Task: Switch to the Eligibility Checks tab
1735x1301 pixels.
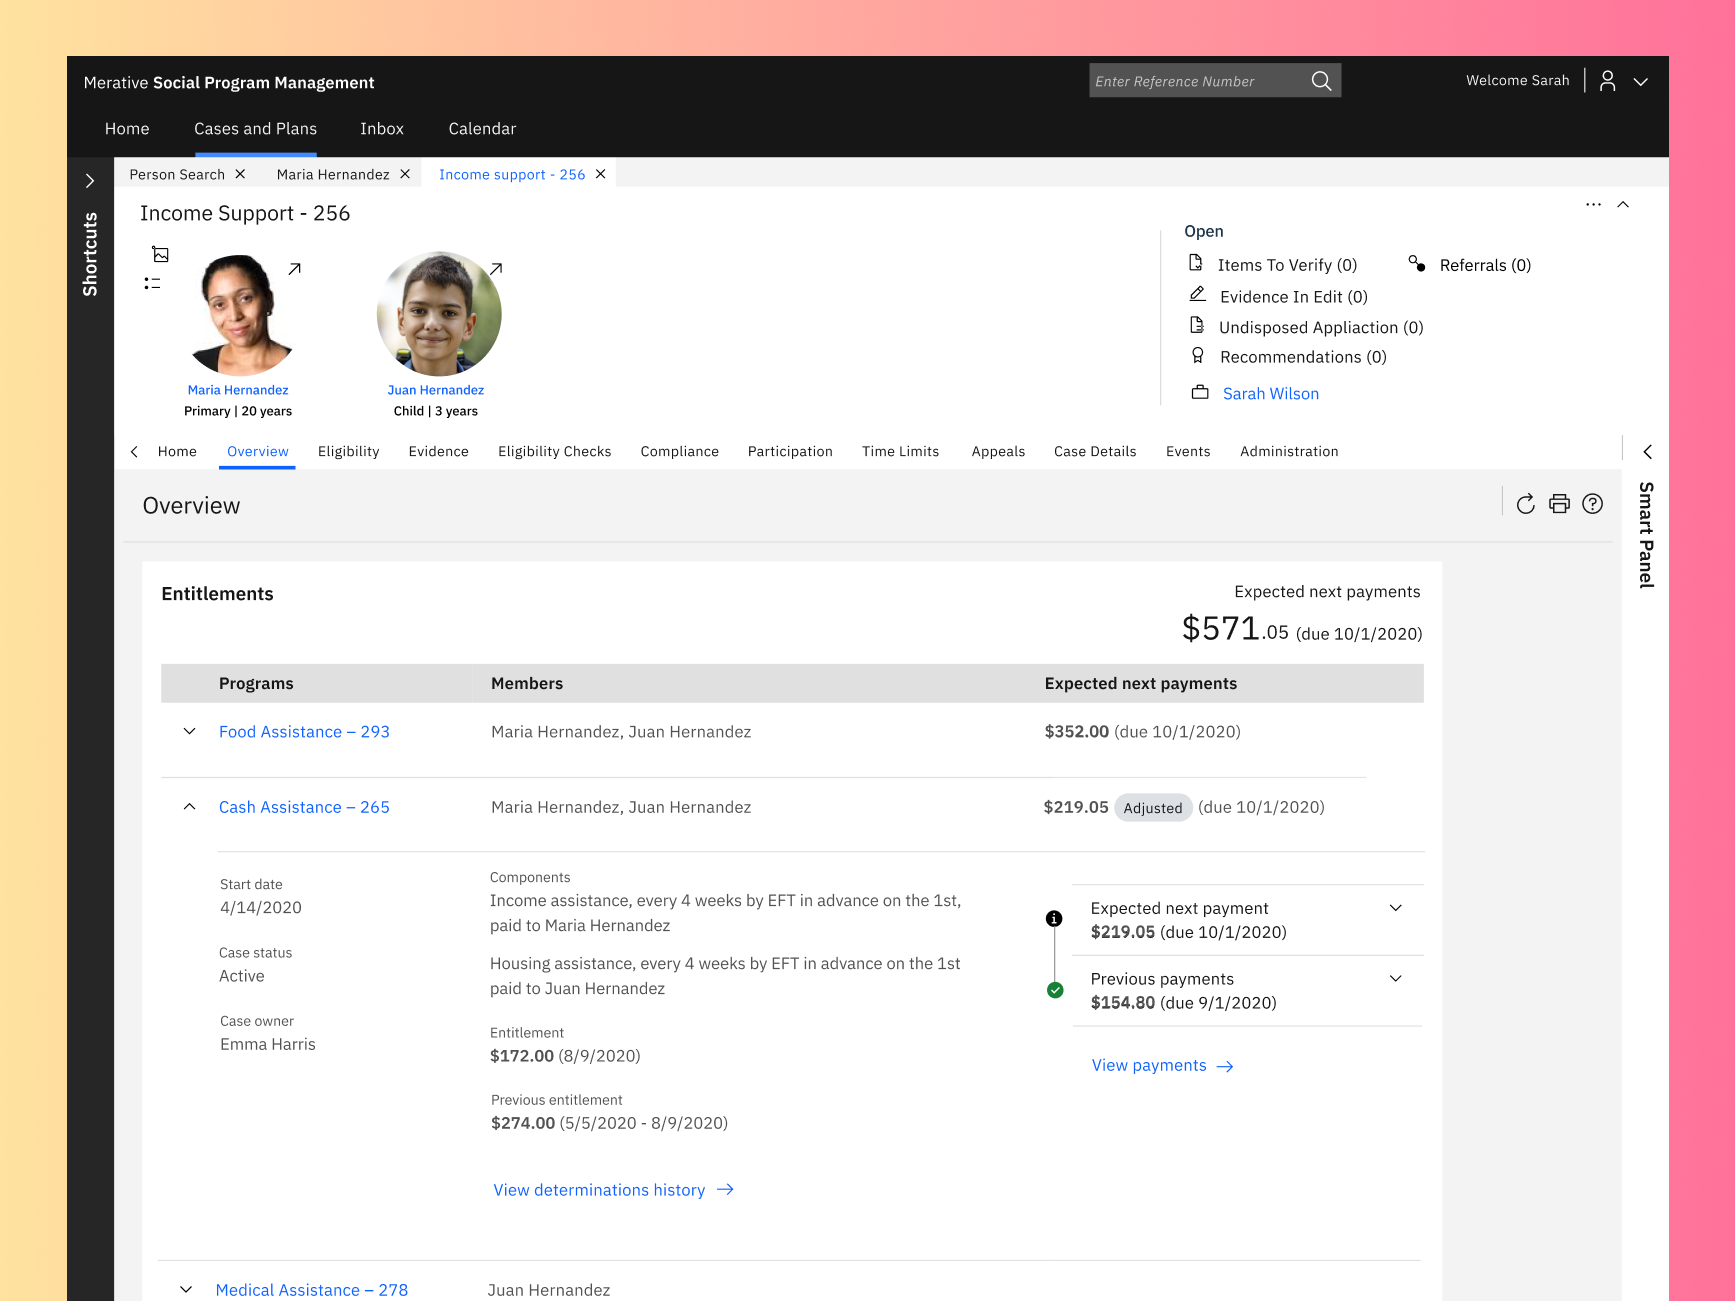Action: [554, 452]
